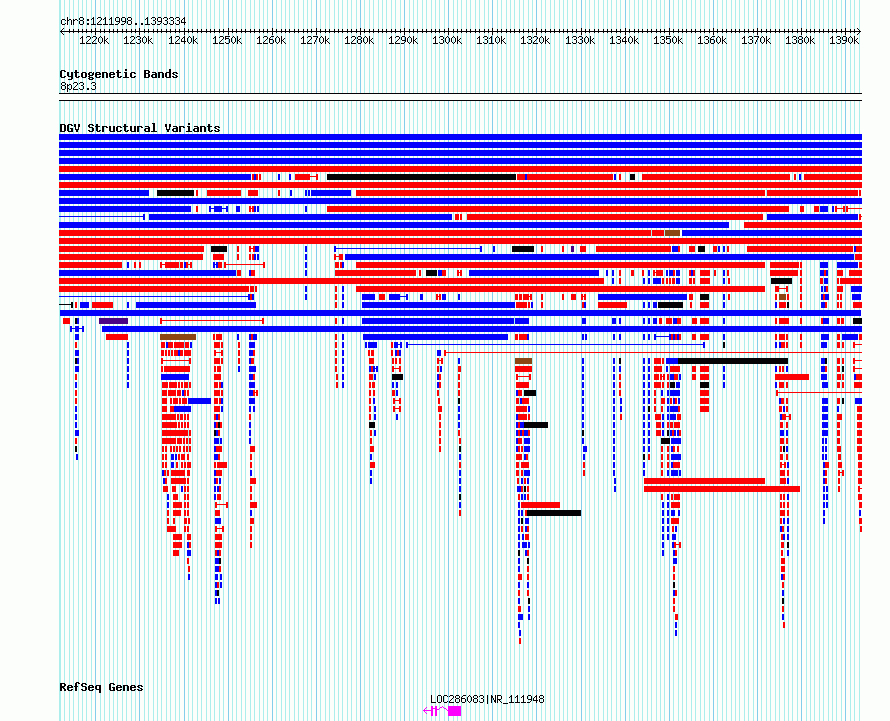890x721 pixels.
Task: Select the brown variant bar under 1240k
Action: point(178,337)
